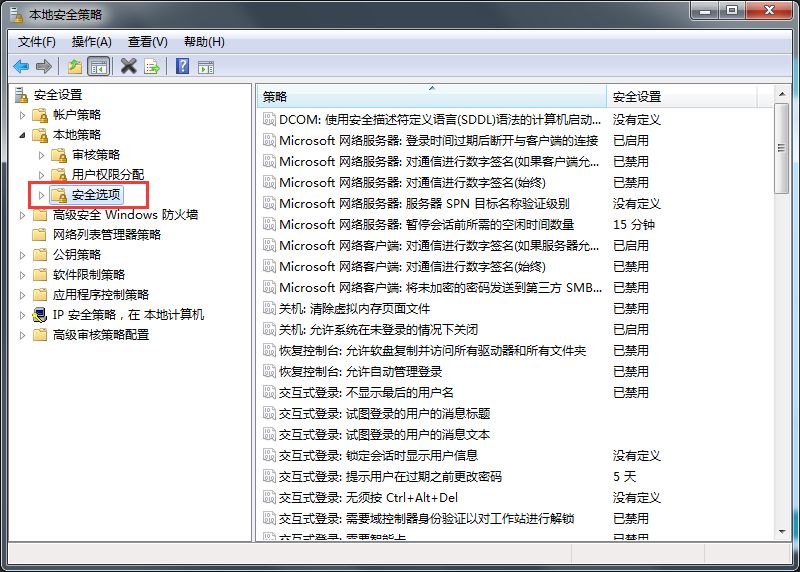Click the 帐户策略 folder icon
The height and width of the screenshot is (572, 800).
point(40,115)
